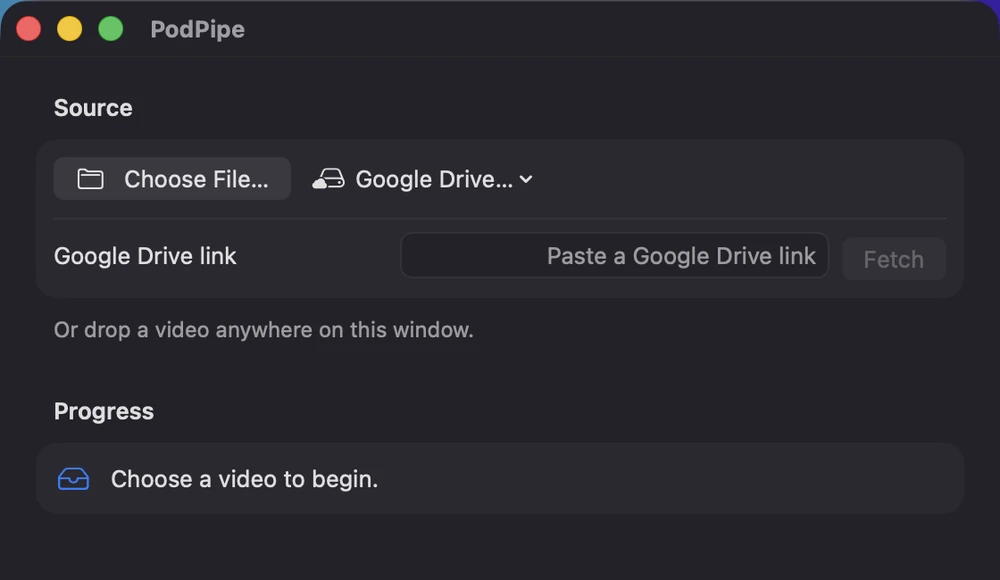Viewport: 1000px width, 580px height.
Task: Minimize PodPipe with the yellow button
Action: pos(70,29)
